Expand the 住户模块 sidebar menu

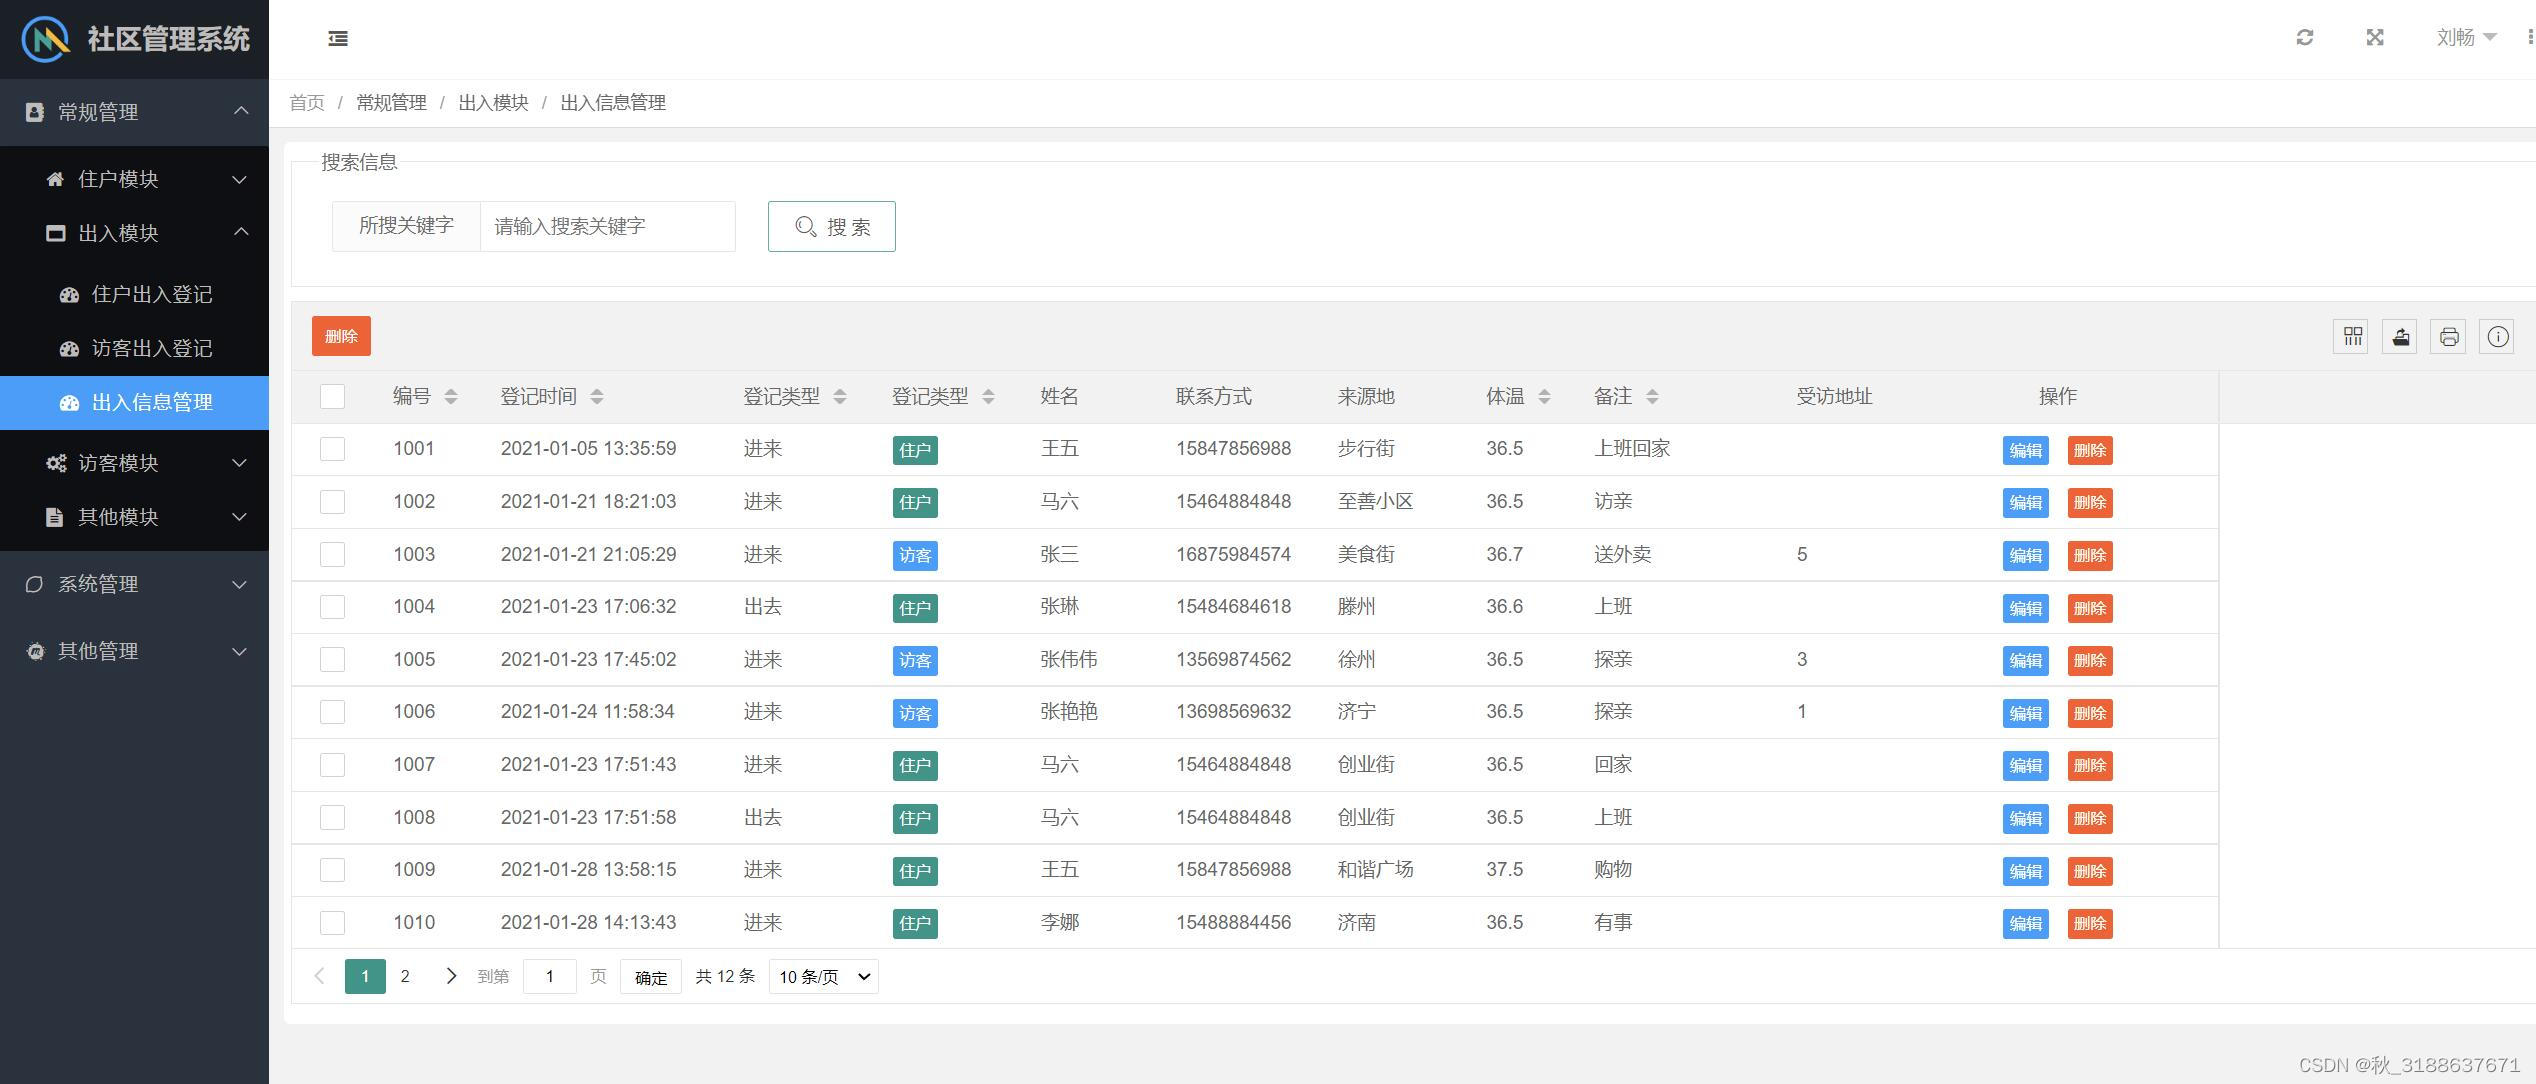[x=134, y=179]
